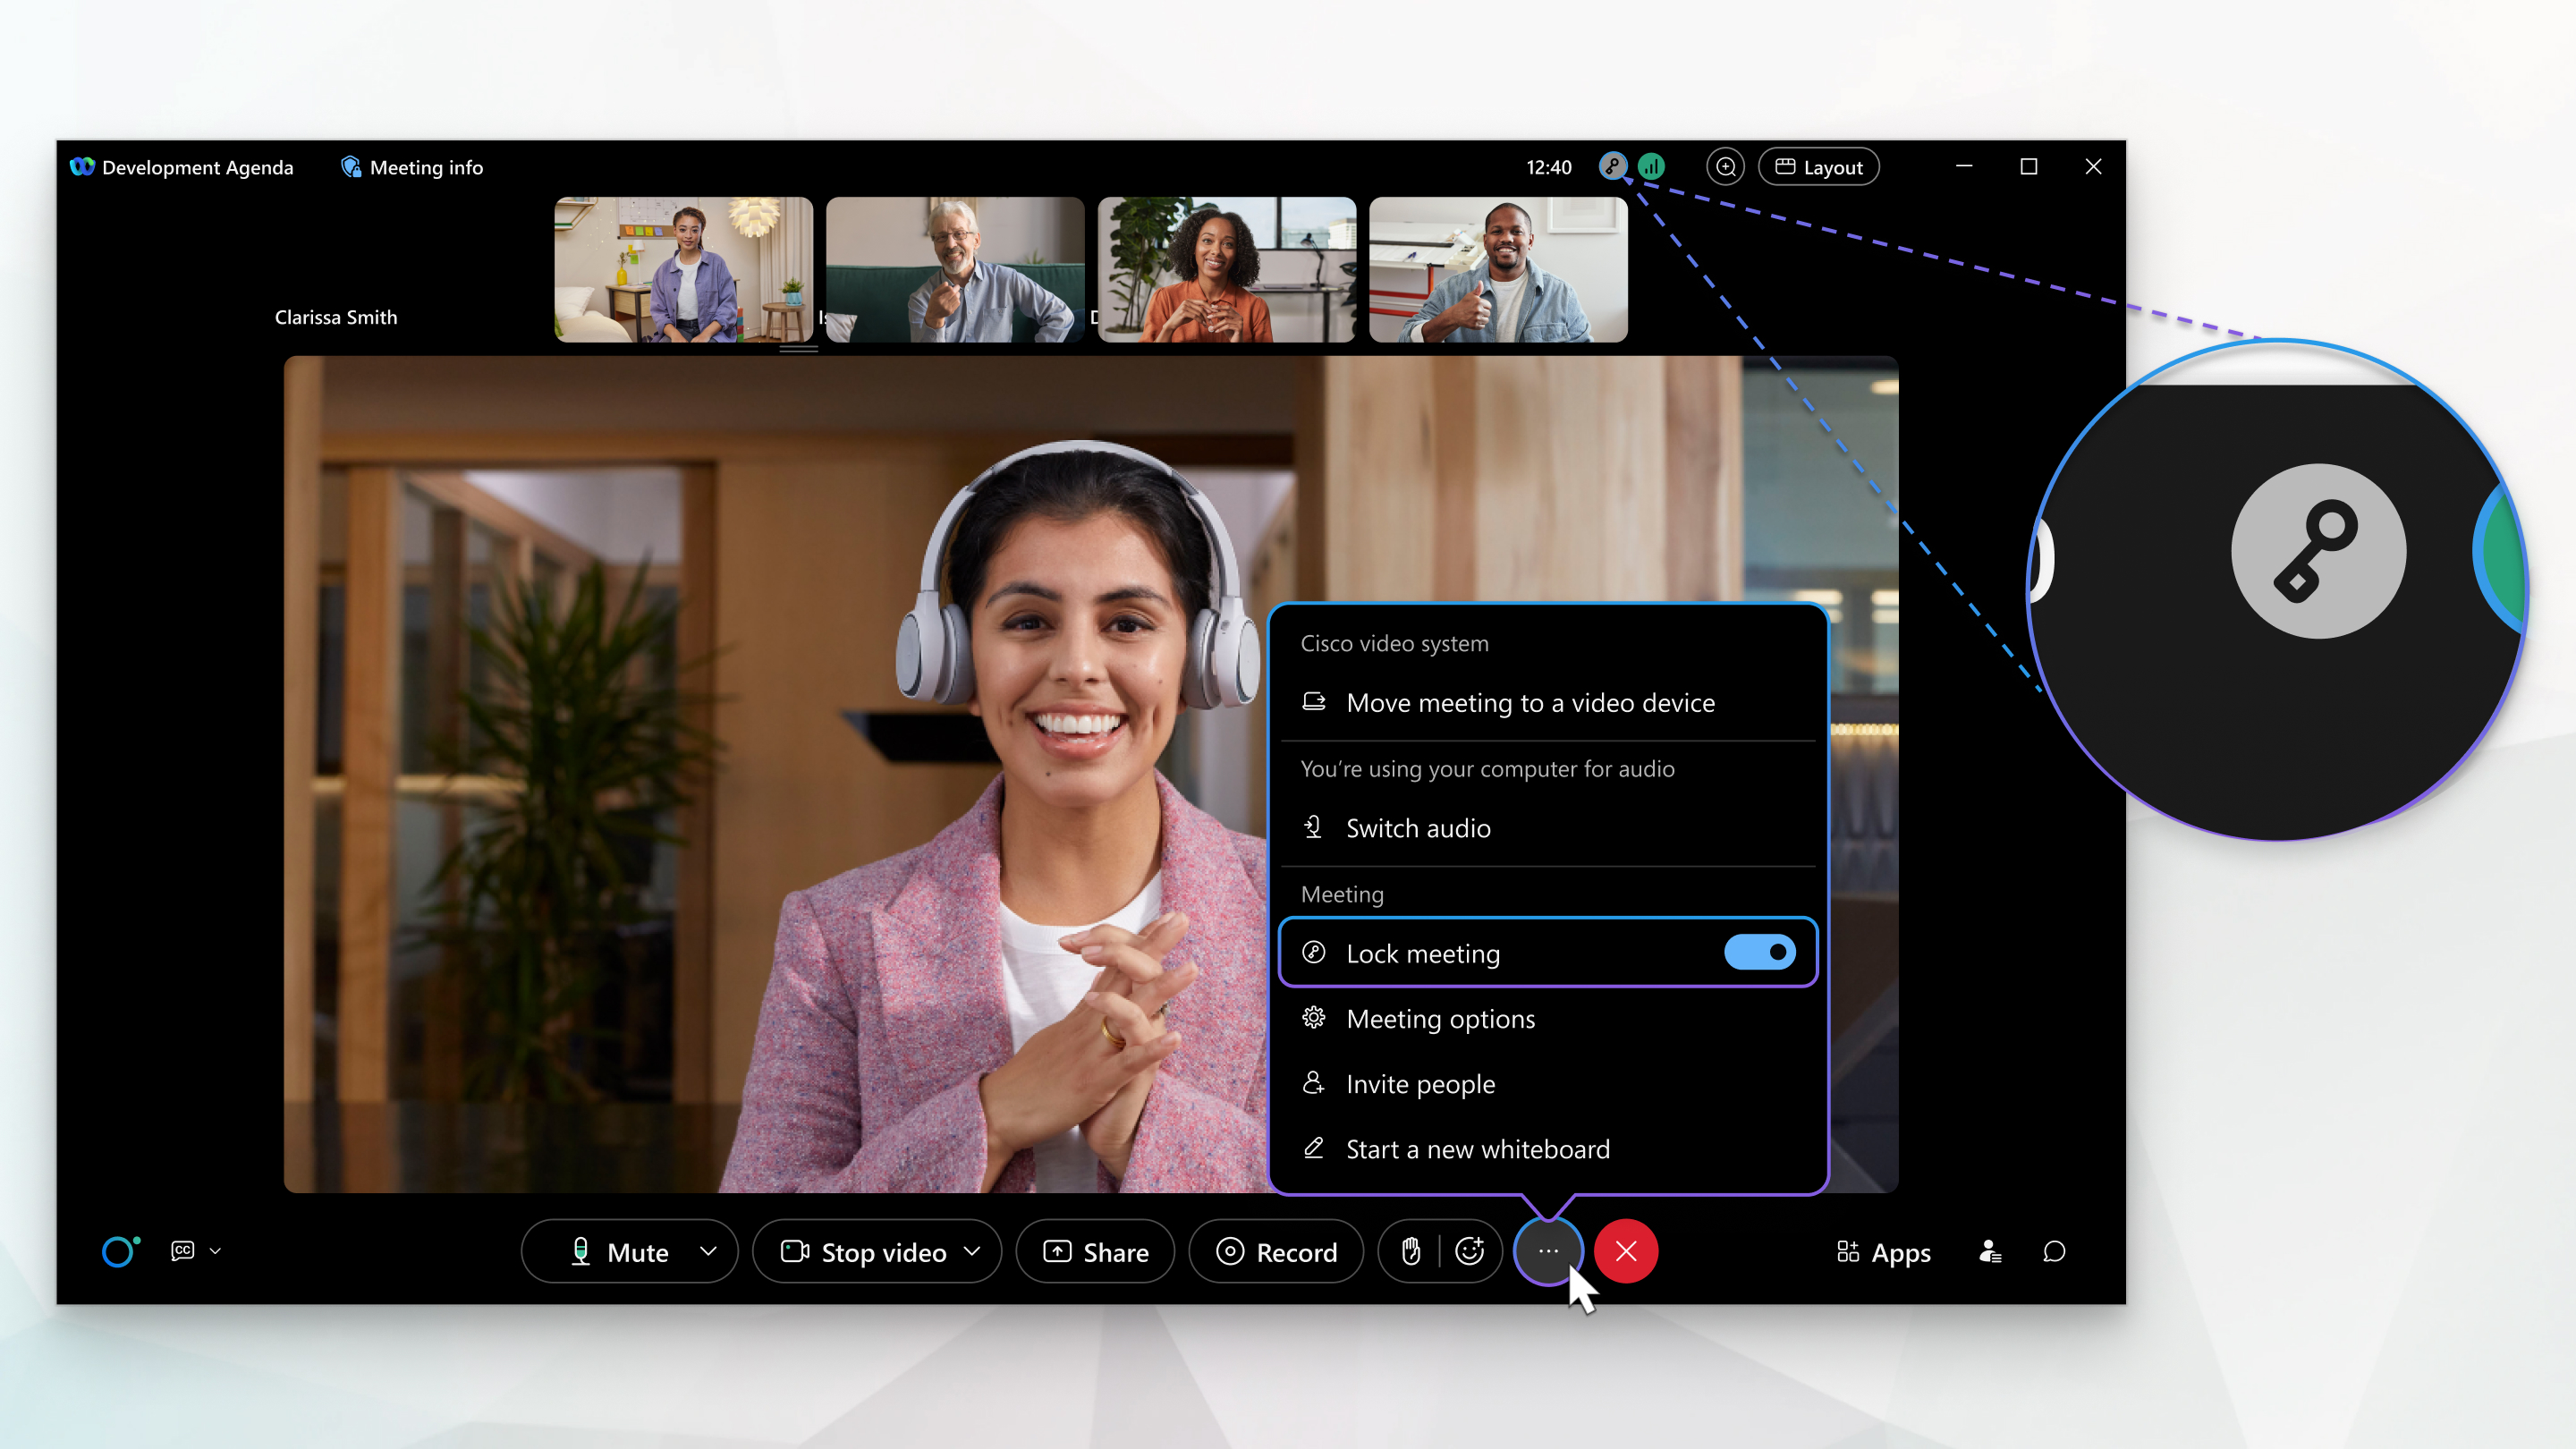Click the Record meeting icon
This screenshot has width=2576, height=1449.
1277,1250
